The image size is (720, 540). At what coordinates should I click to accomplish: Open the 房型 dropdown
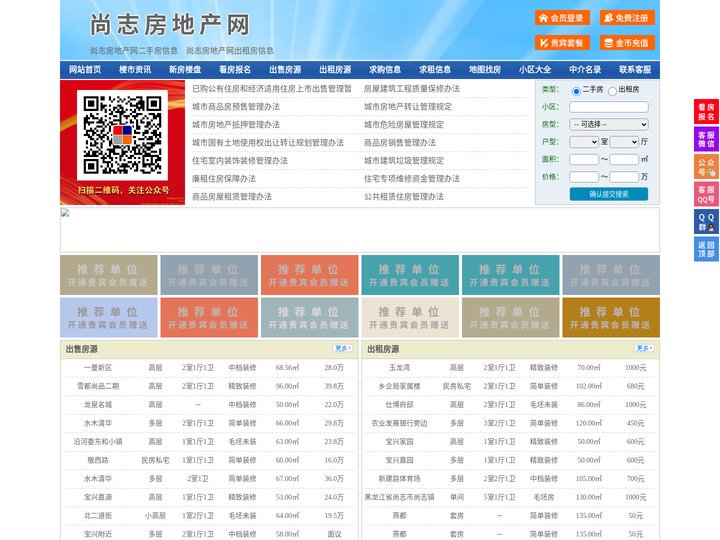click(609, 124)
